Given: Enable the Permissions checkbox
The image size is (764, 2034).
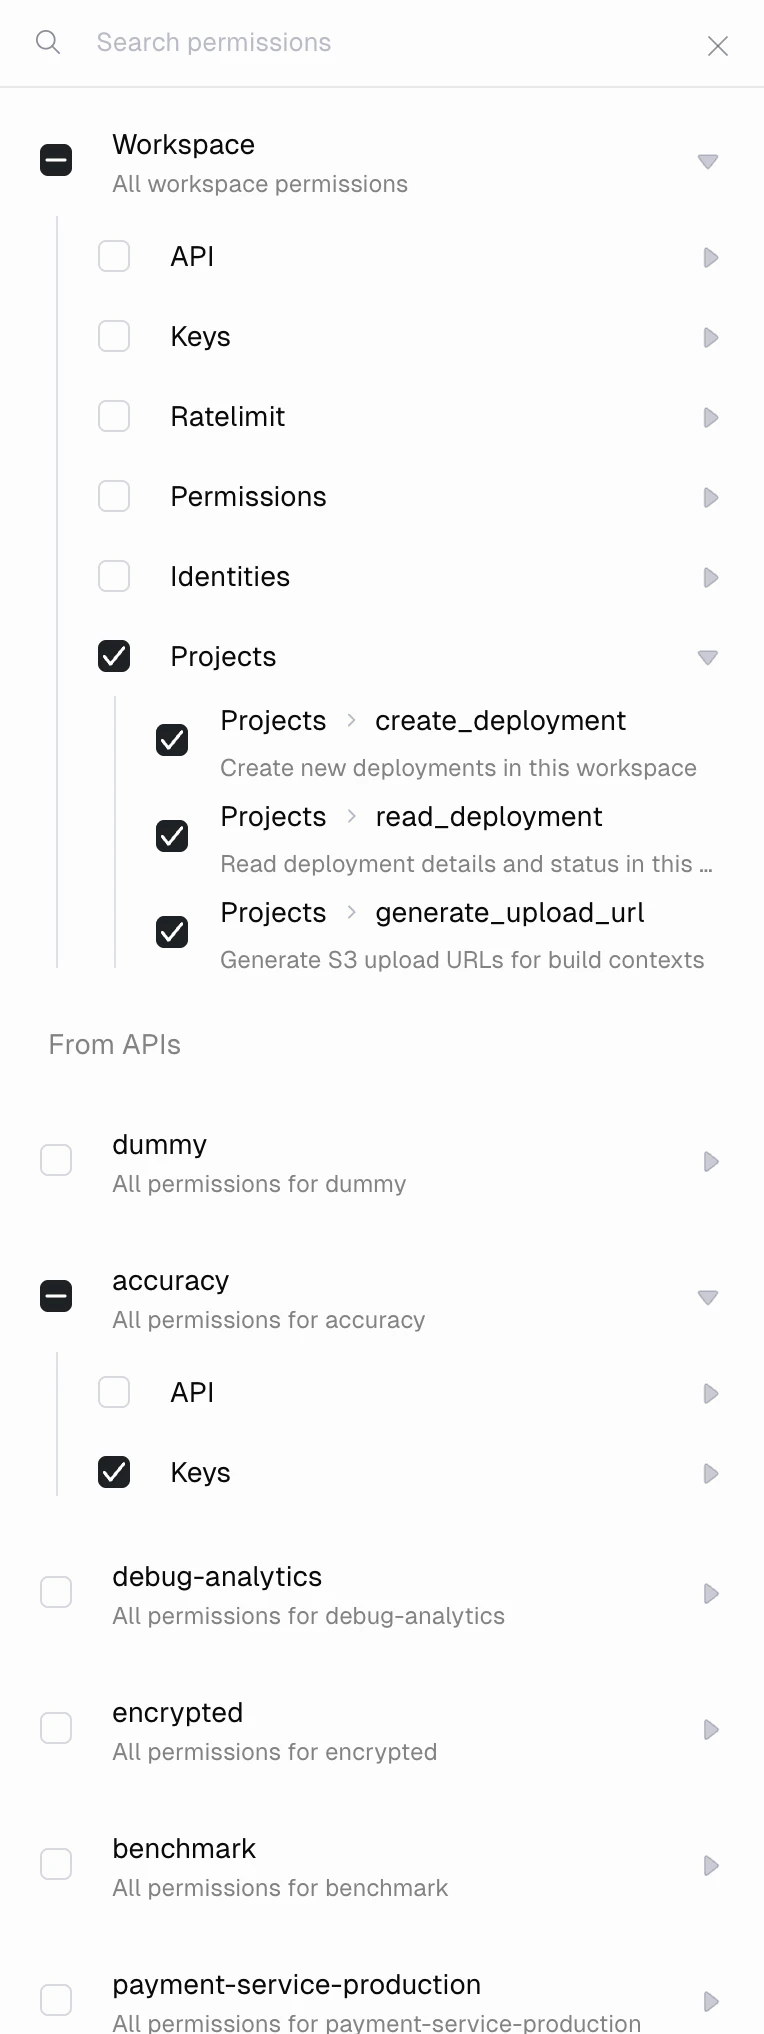Looking at the screenshot, I should coord(114,496).
